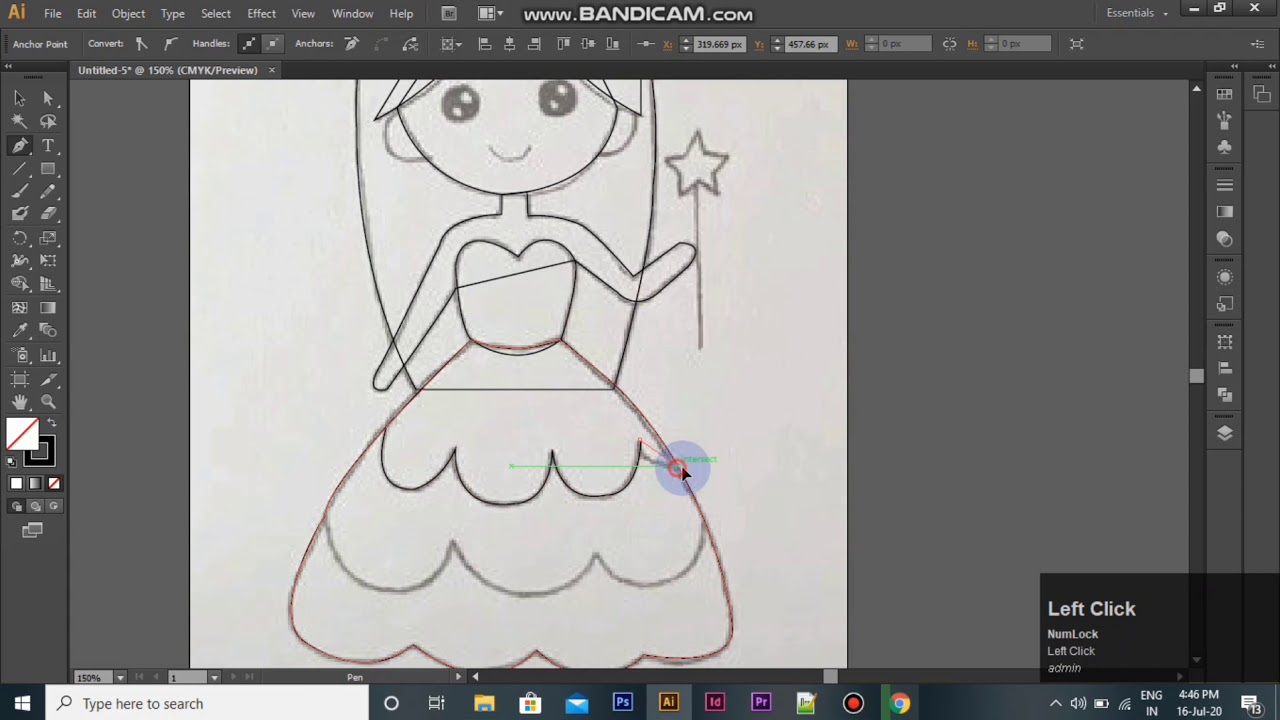1280x720 pixels.
Task: Open the Object menu
Action: [128, 13]
